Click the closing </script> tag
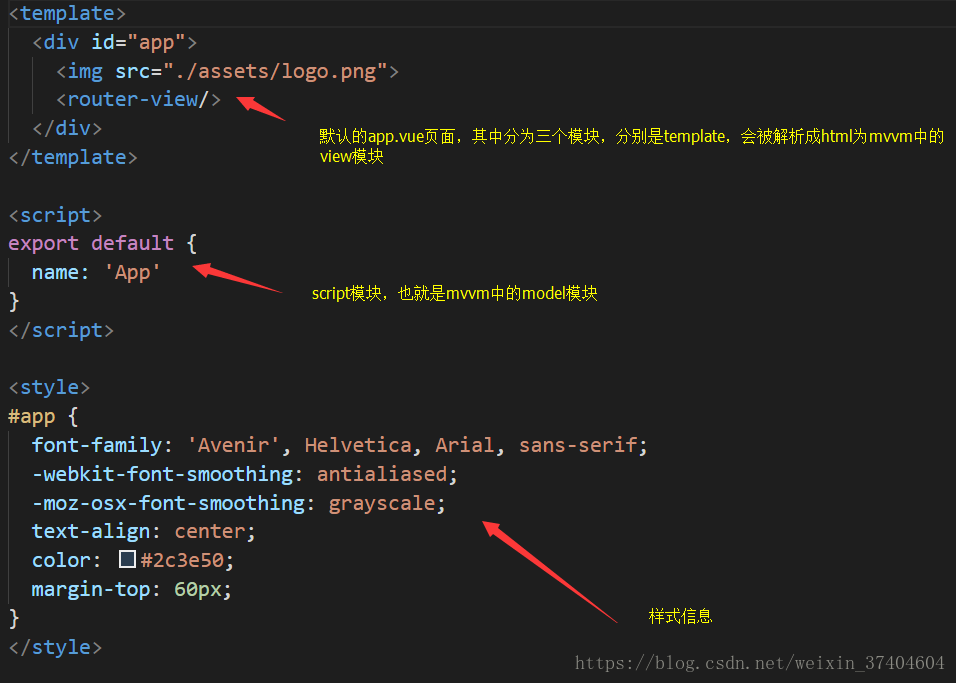Viewport: 956px width, 683px height. (62, 330)
